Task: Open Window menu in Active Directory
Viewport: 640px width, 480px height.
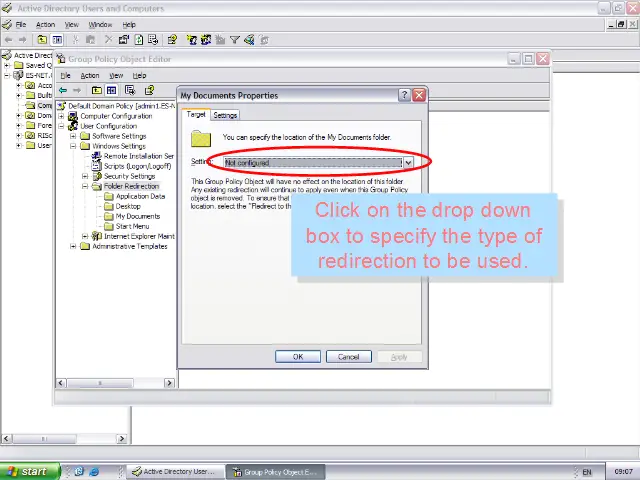Action: coord(100,24)
